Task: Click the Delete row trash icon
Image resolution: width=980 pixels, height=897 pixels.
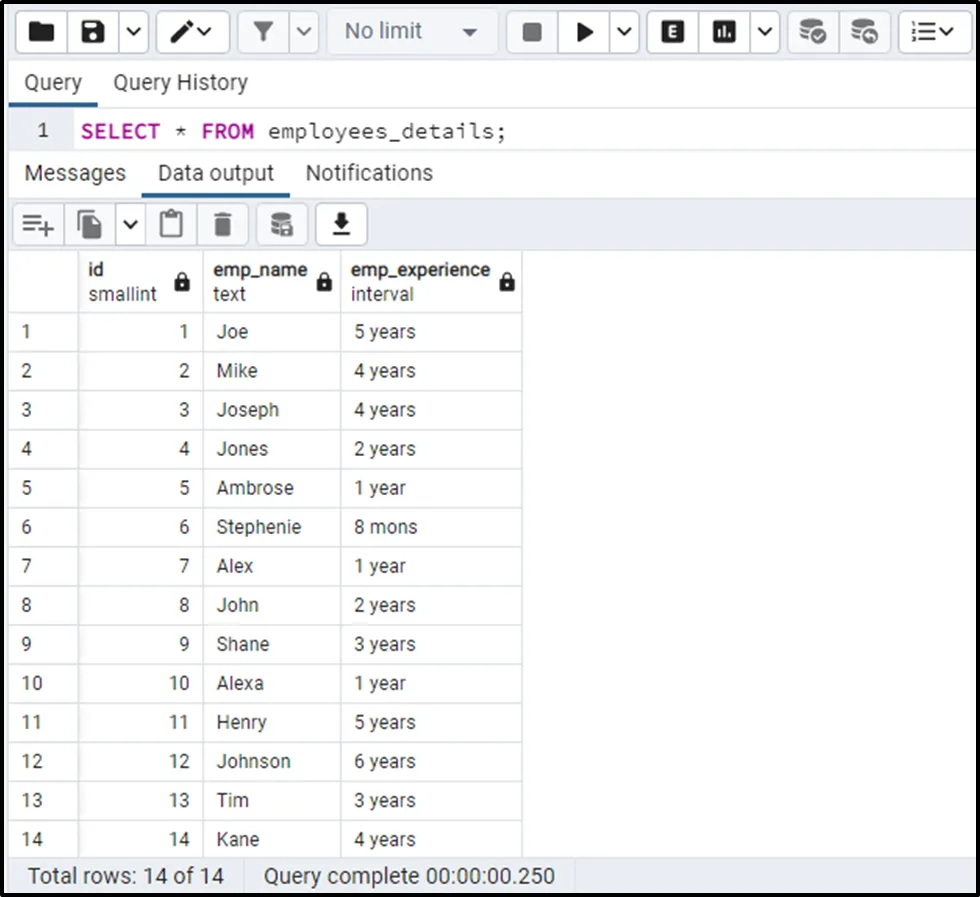Action: tap(223, 225)
